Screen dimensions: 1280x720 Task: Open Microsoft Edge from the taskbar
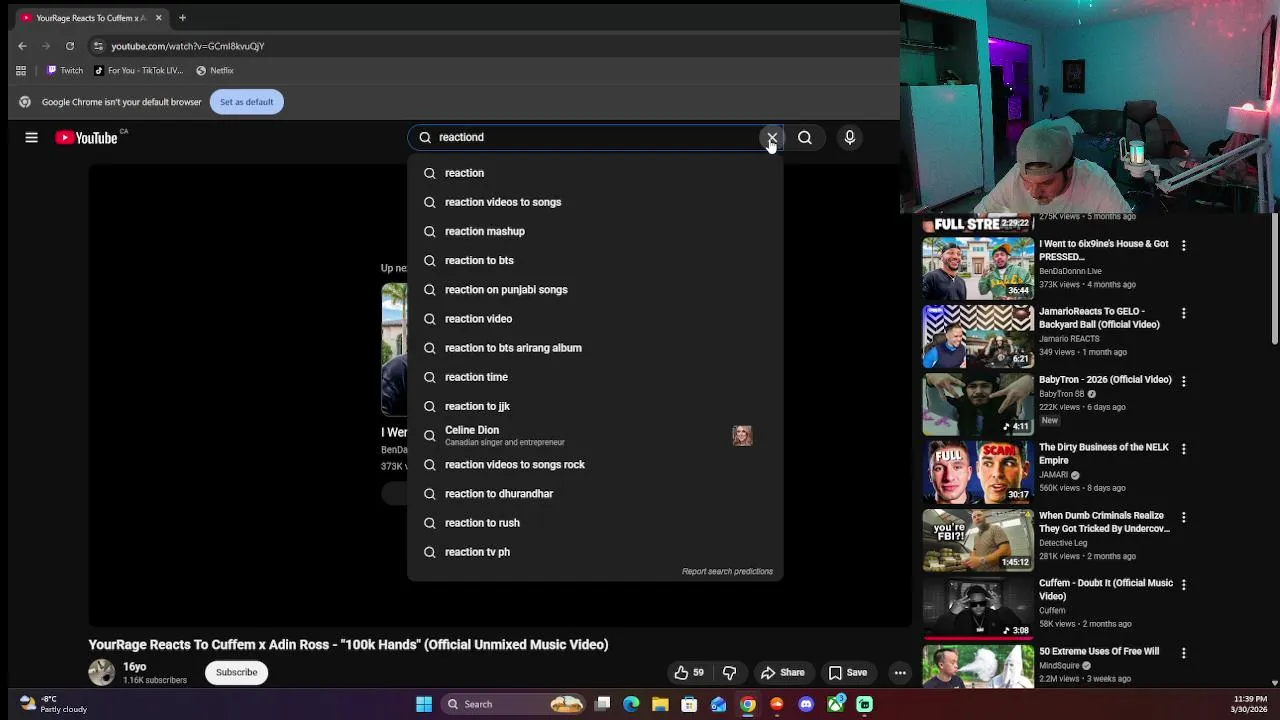(631, 704)
